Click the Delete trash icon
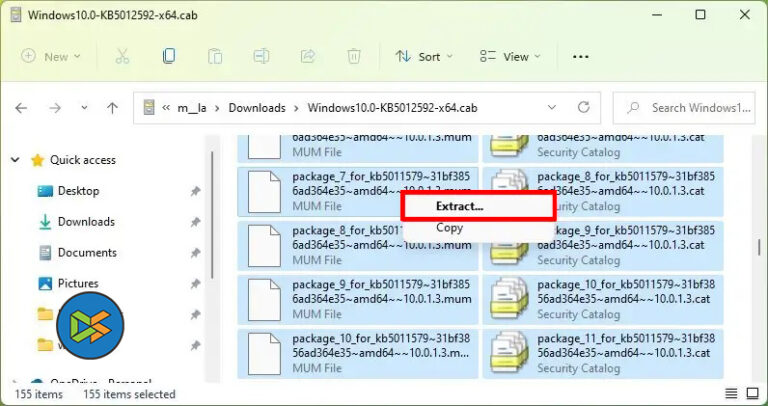Screen dimensions: 768x406 tap(354, 56)
